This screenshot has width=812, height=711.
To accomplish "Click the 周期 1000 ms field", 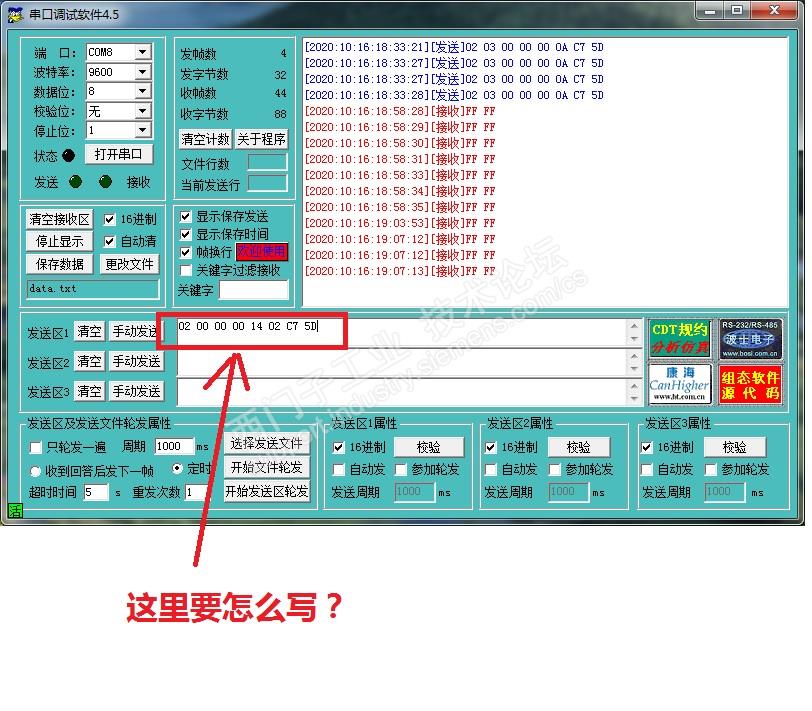I will coord(174,446).
